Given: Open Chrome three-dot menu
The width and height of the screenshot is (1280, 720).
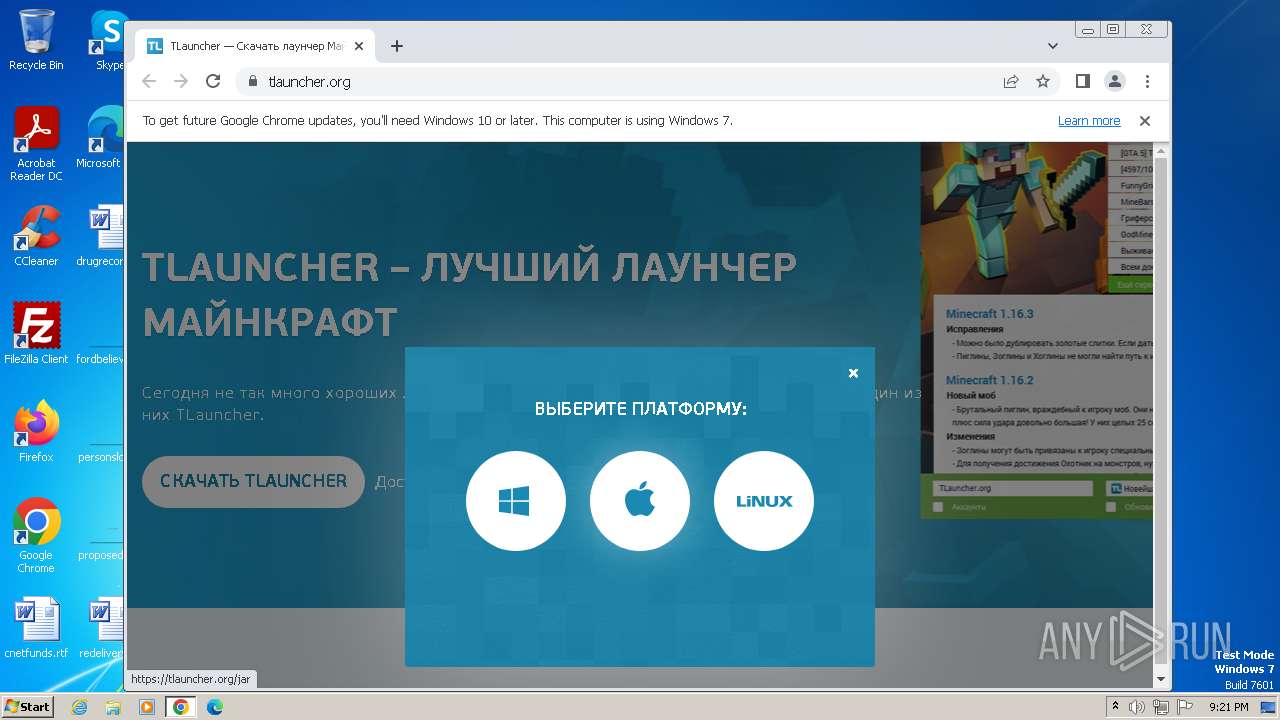Looking at the screenshot, I should [x=1147, y=82].
